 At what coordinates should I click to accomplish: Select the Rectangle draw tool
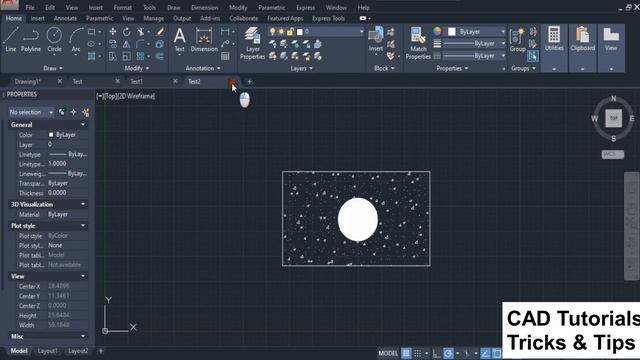click(91, 32)
